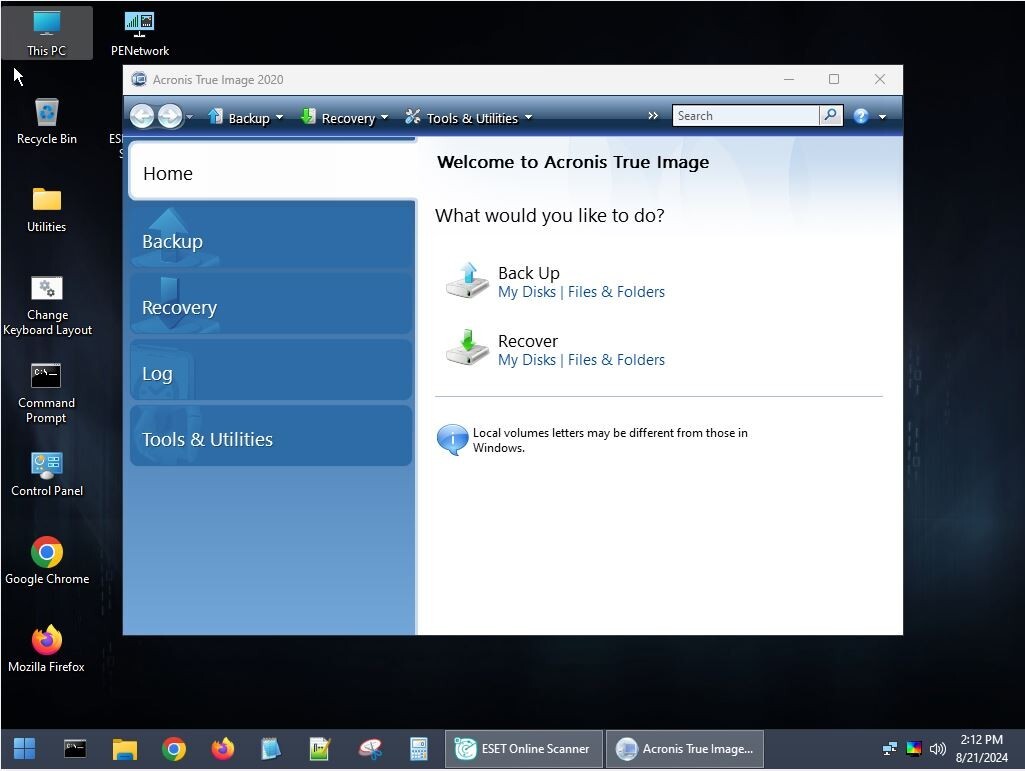Expand the toolbar overflow chevron
Image resolution: width=1025 pixels, height=771 pixels.
[653, 116]
